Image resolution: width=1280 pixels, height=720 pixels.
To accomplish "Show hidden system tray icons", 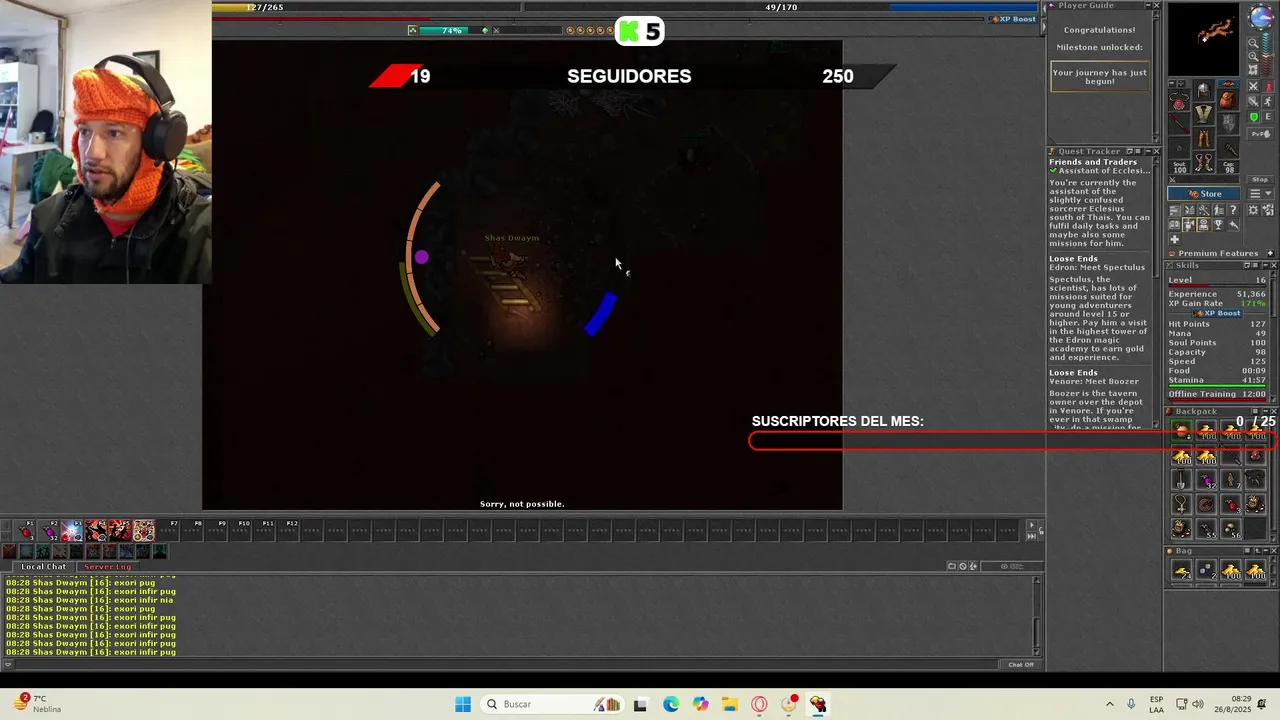I will coord(1109,704).
